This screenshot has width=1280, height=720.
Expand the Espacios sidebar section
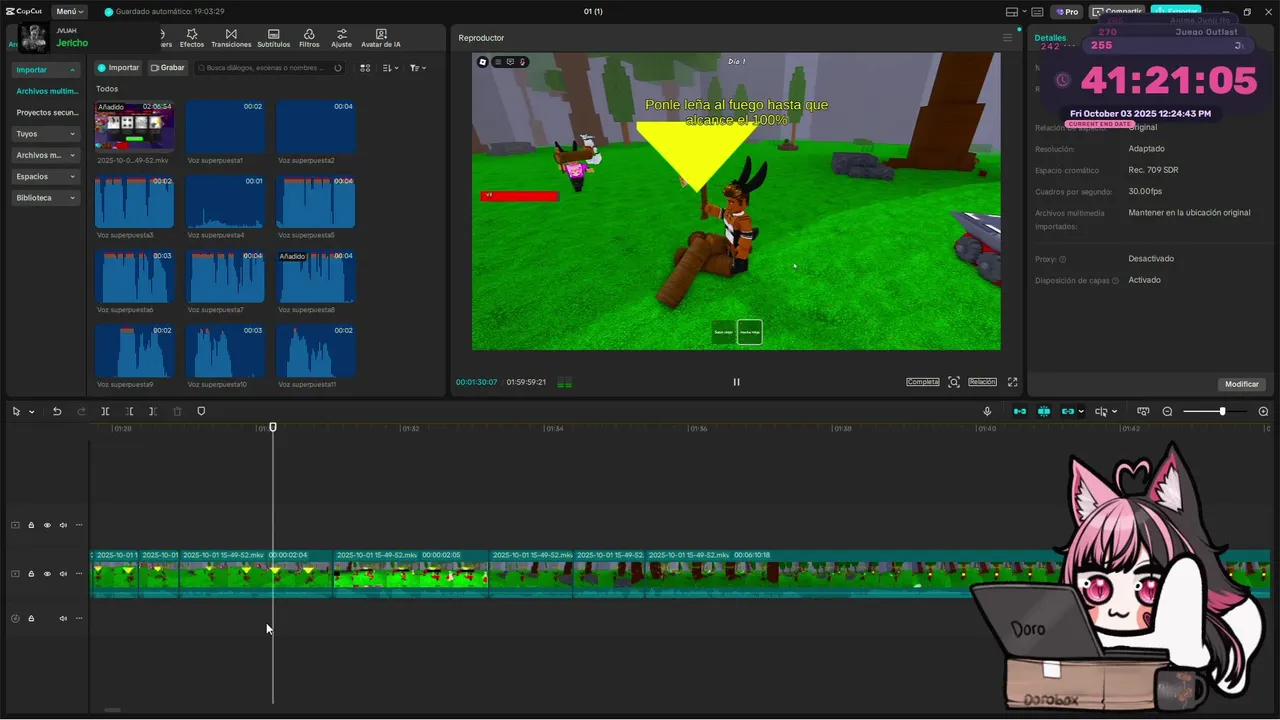coord(46,177)
